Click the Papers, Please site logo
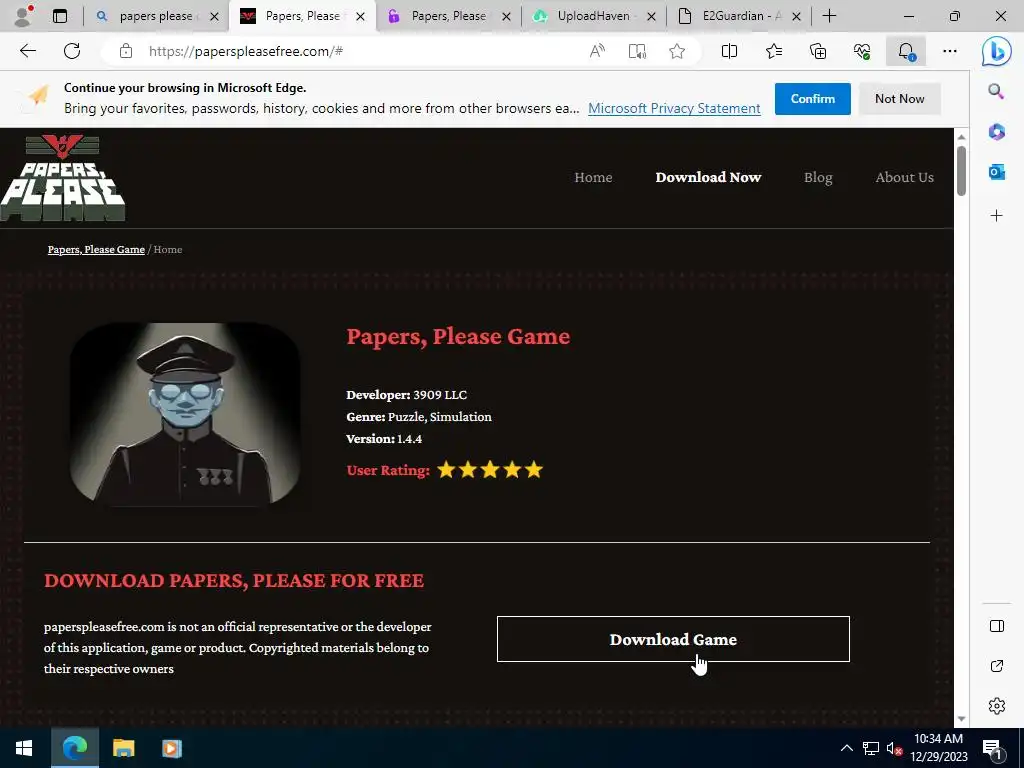This screenshot has height=768, width=1024. (63, 177)
